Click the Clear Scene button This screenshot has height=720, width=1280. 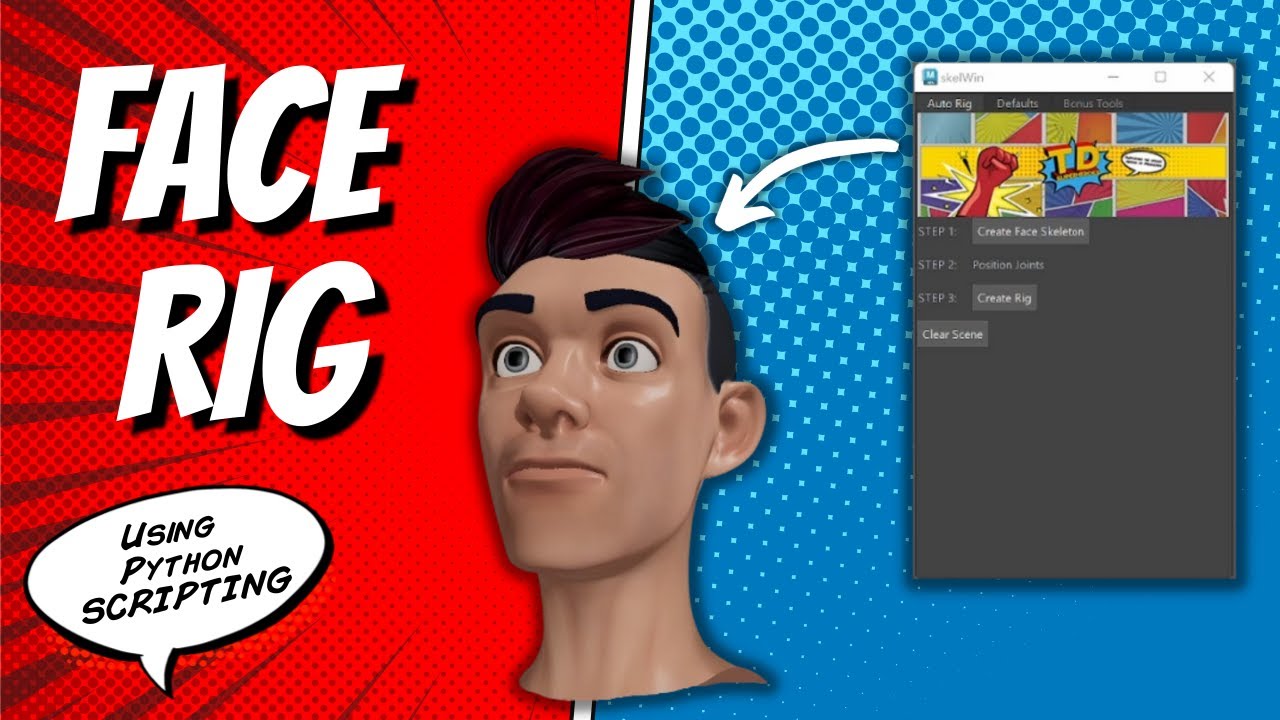coord(952,334)
